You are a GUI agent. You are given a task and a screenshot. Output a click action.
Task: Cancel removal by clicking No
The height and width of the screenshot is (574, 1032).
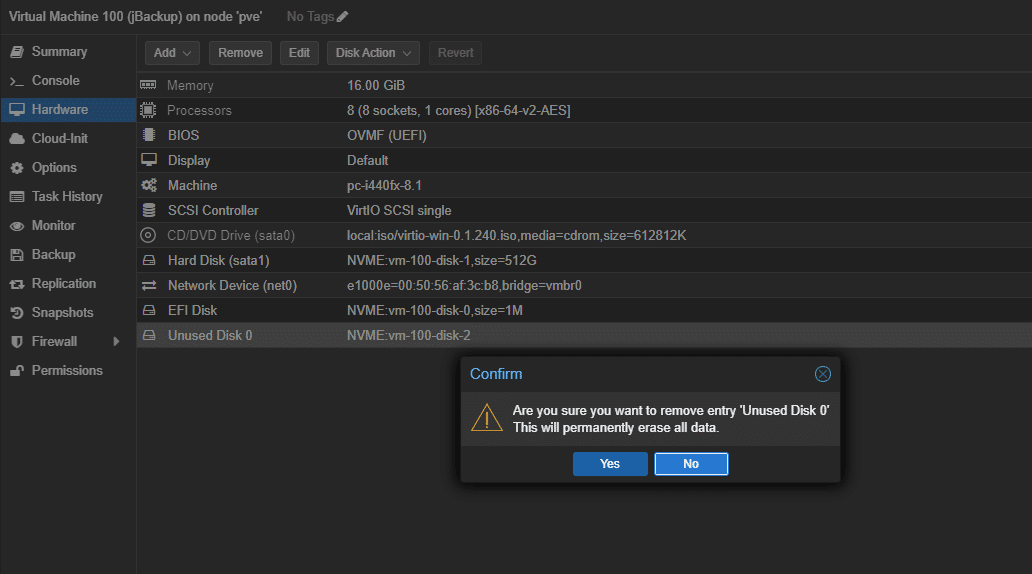click(691, 464)
